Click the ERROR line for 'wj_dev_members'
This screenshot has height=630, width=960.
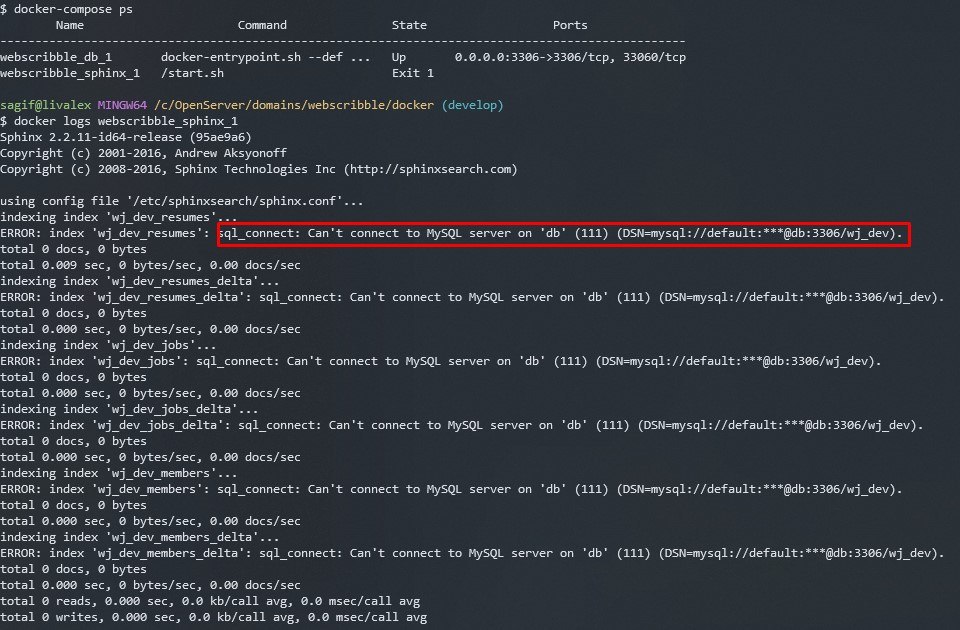(x=451, y=489)
